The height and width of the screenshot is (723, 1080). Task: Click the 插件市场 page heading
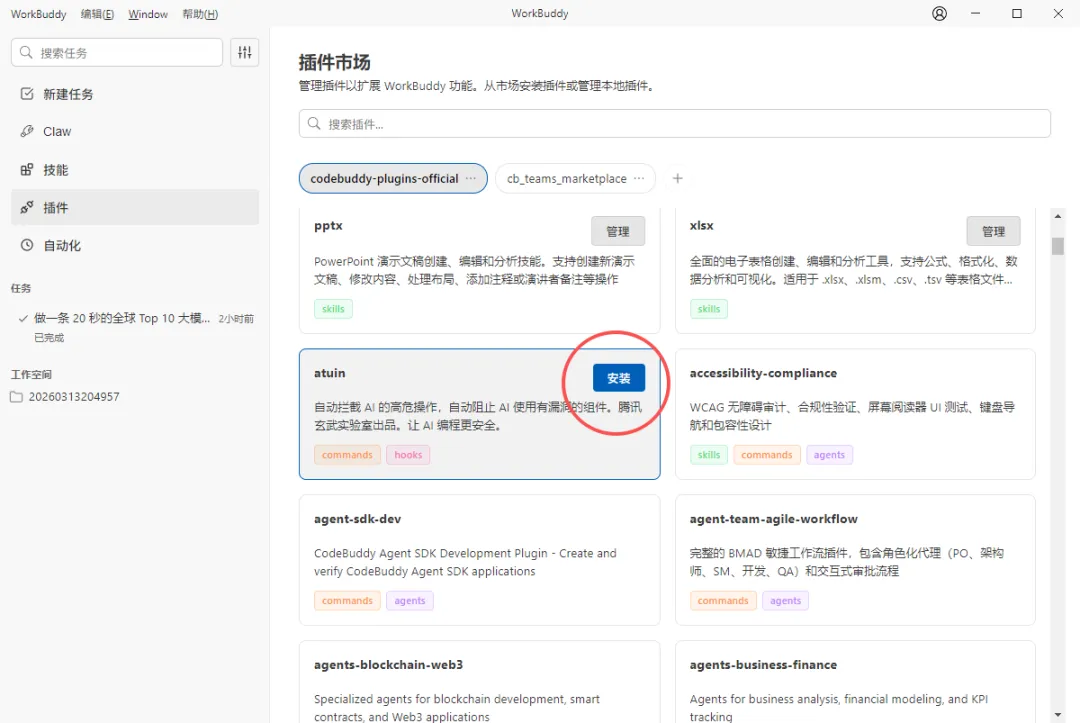click(x=335, y=63)
